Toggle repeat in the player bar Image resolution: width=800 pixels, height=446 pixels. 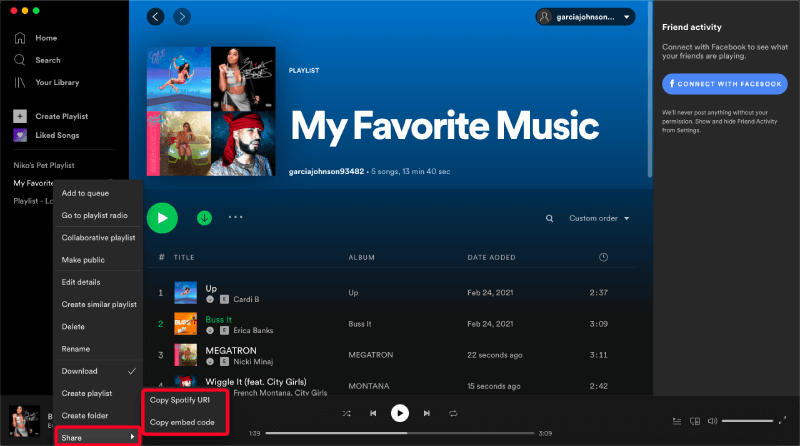coord(453,413)
